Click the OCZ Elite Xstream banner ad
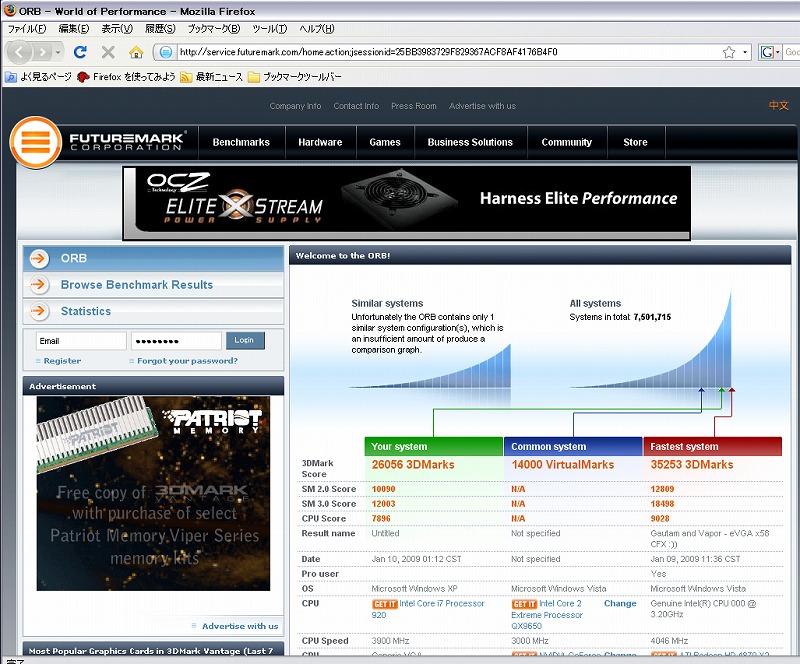800x664 pixels. point(407,203)
